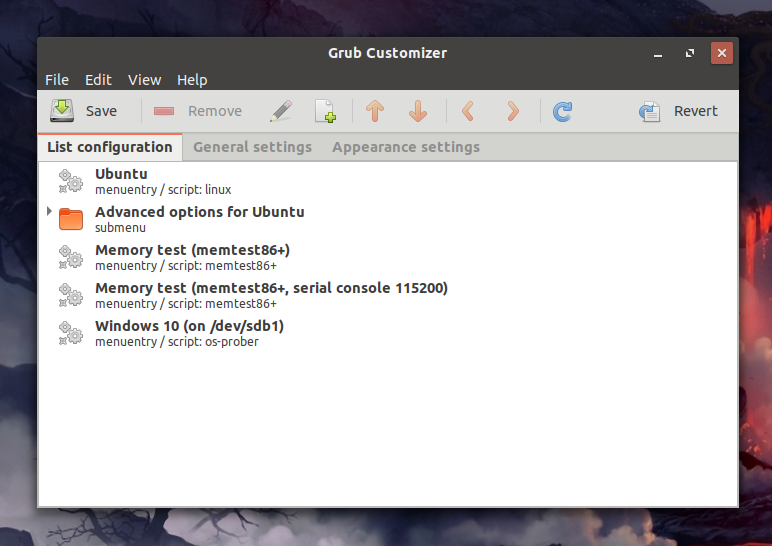The image size is (772, 546).
Task: Expand Advanced options for Ubuntu submenu
Action: 49,212
